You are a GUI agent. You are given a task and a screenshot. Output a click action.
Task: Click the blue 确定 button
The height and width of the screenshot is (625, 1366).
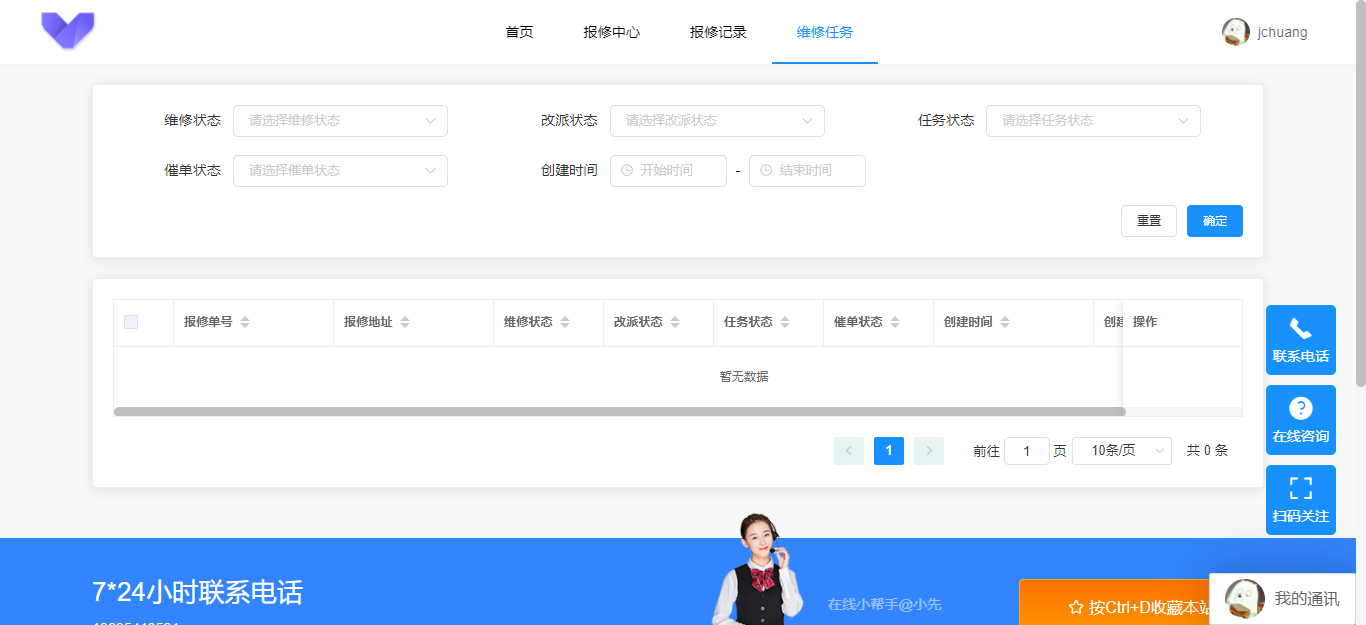[1215, 221]
